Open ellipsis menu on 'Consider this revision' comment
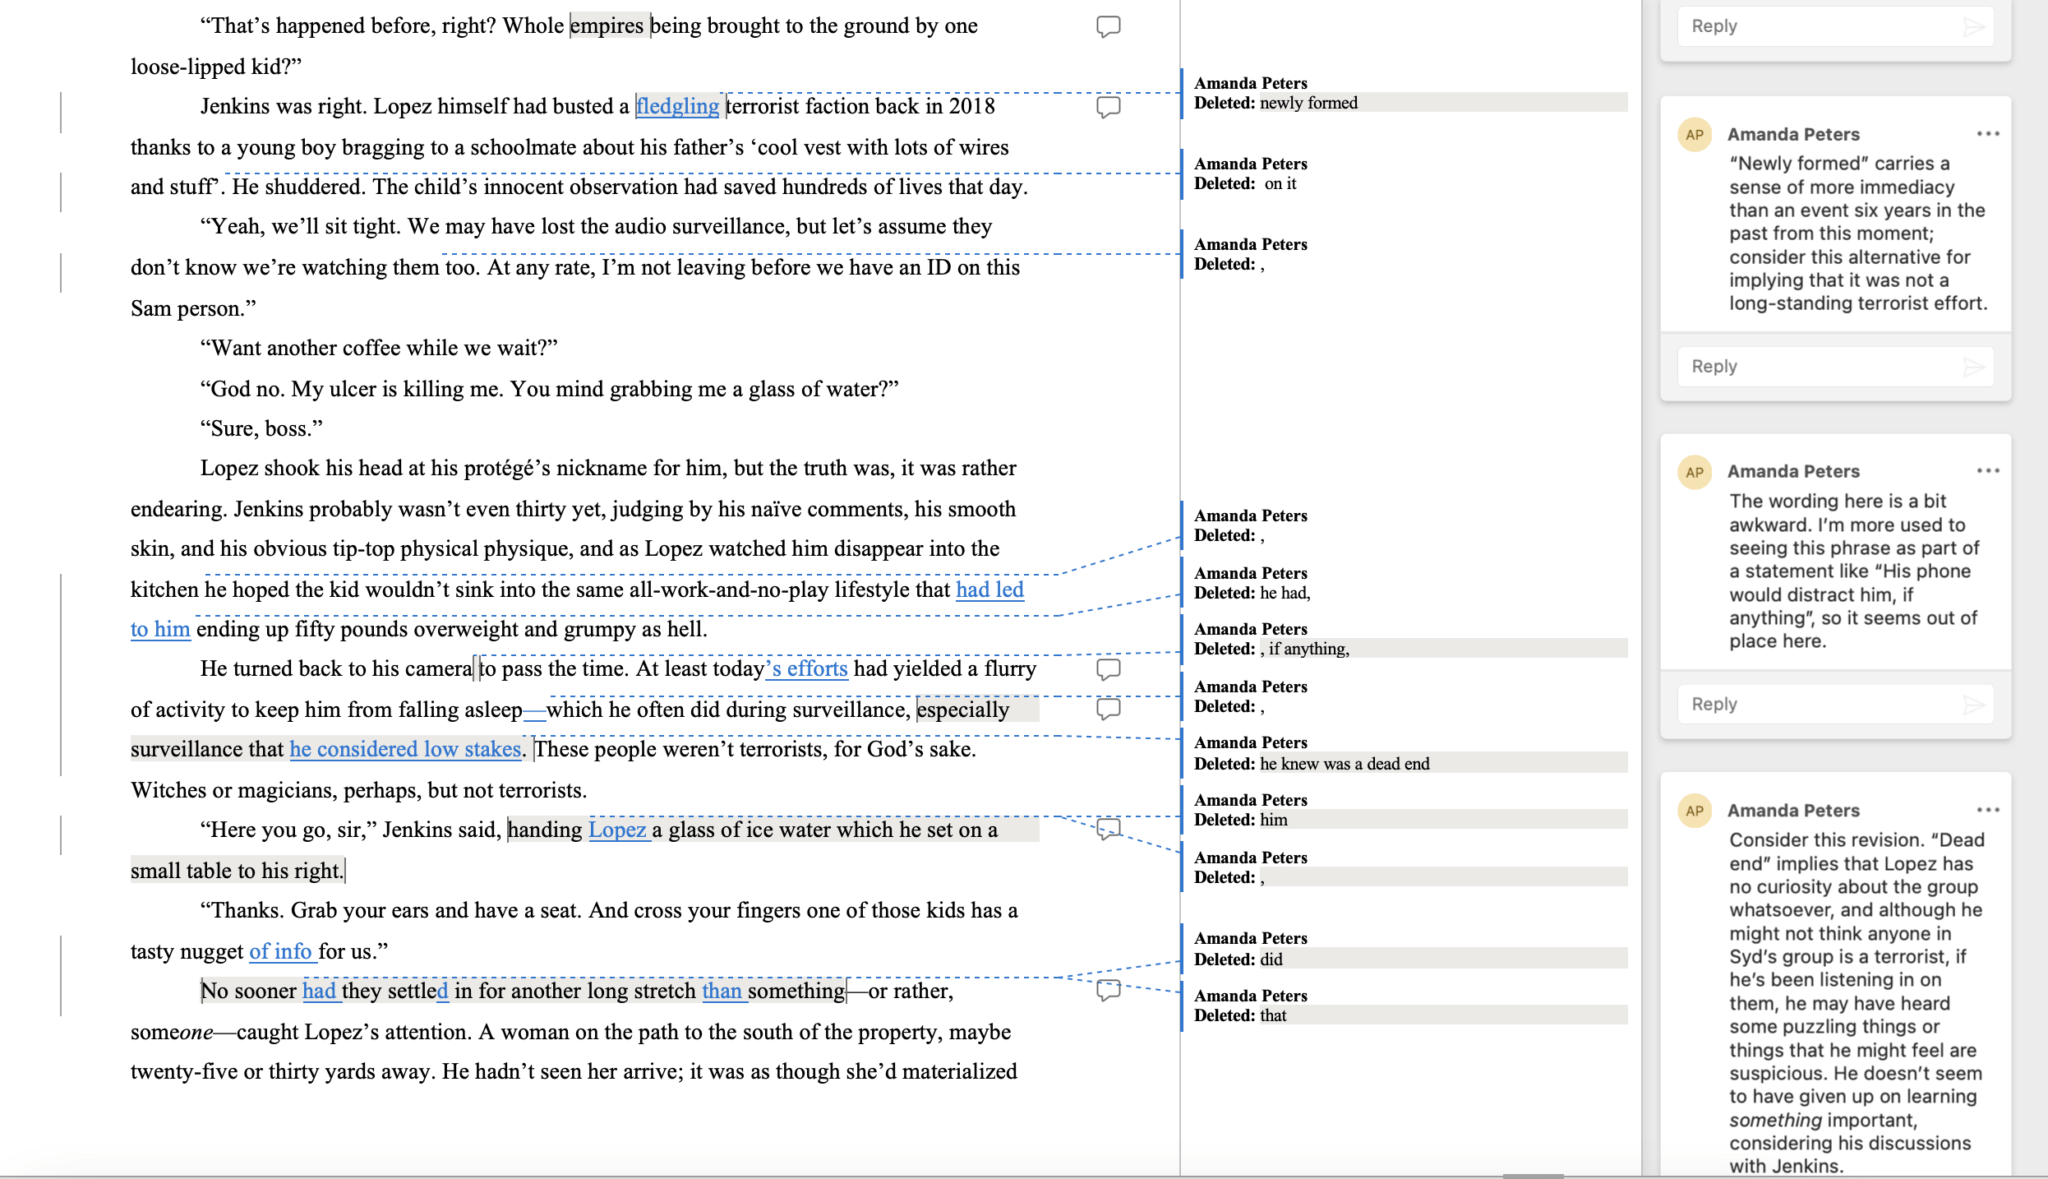 pyautogui.click(x=1987, y=810)
